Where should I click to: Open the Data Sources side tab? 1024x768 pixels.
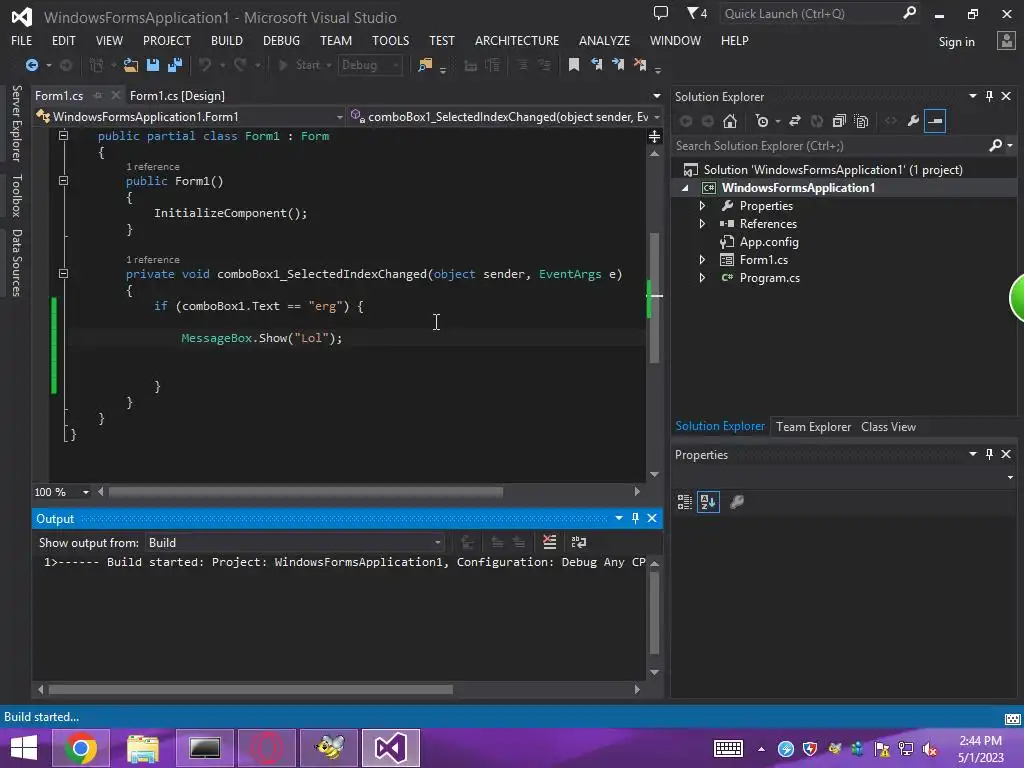16,263
